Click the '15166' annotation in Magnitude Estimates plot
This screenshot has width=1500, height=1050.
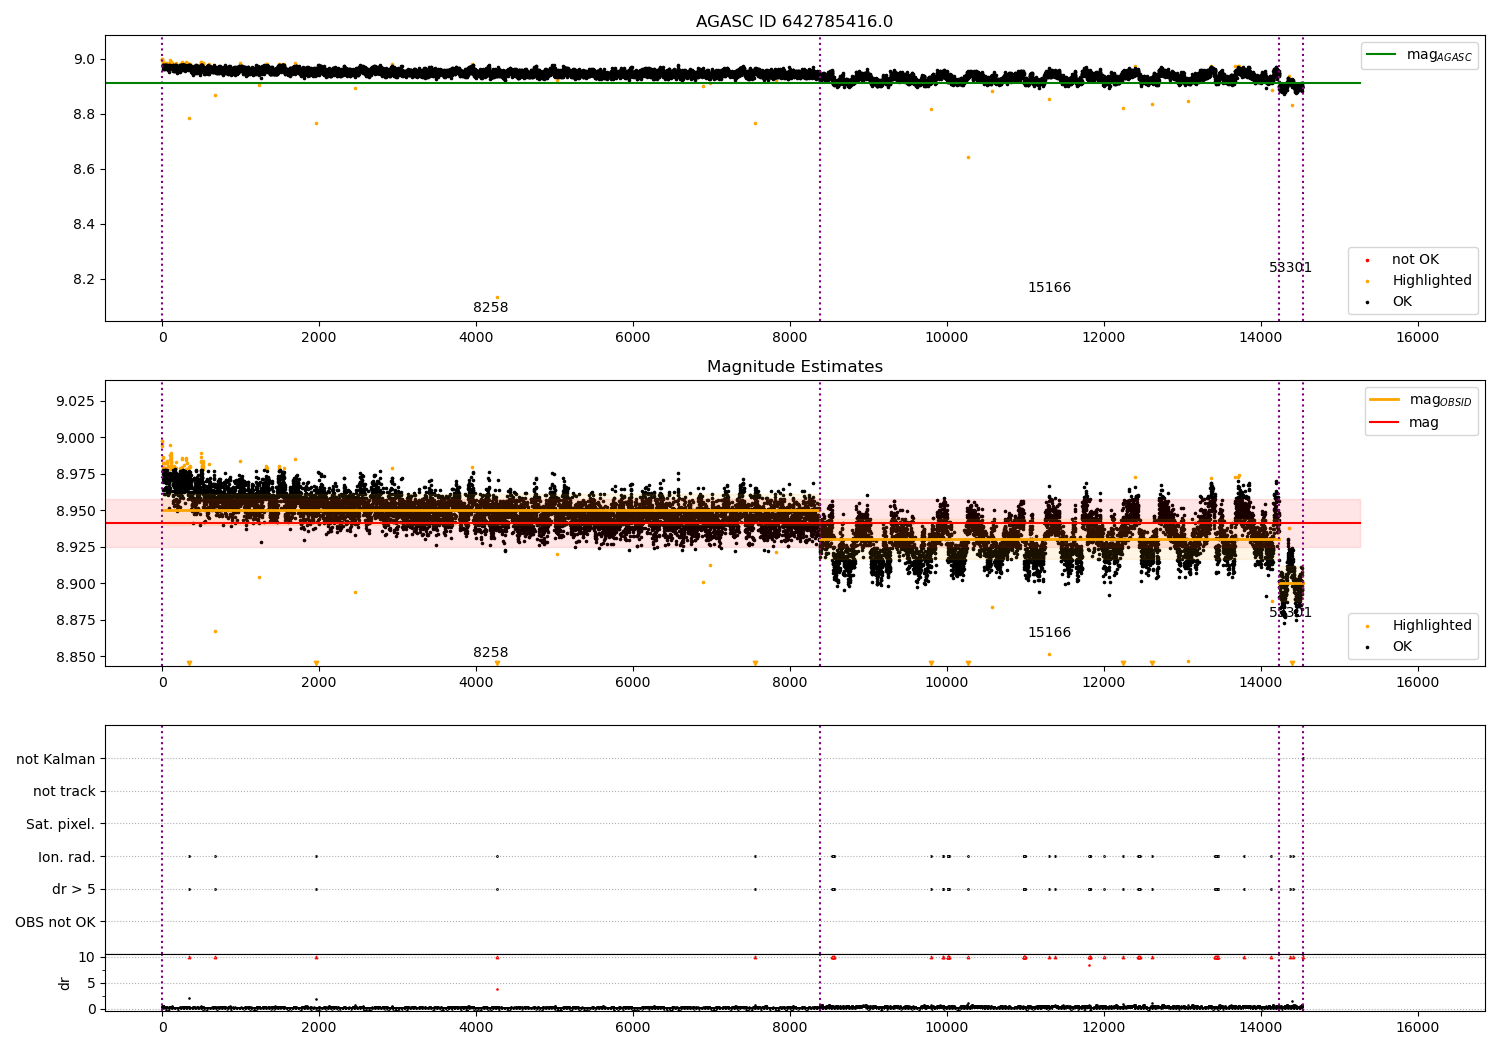pyautogui.click(x=1049, y=633)
